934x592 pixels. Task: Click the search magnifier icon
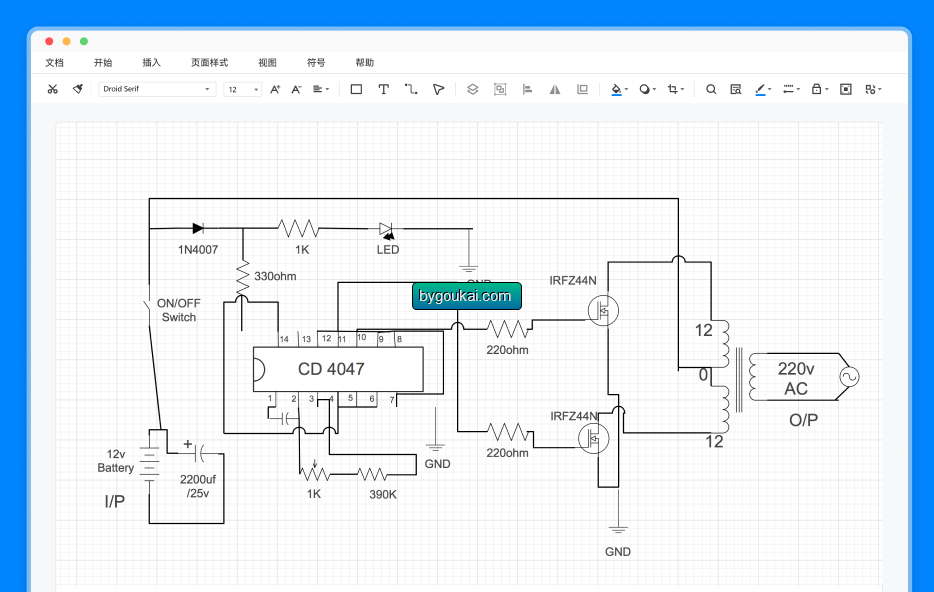711,89
